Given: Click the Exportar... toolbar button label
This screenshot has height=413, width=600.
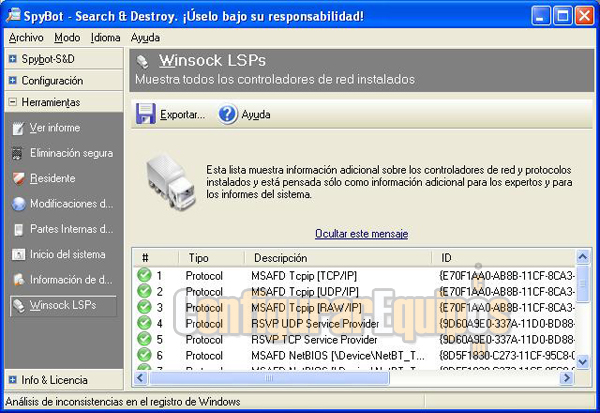Looking at the screenshot, I should 183,114.
